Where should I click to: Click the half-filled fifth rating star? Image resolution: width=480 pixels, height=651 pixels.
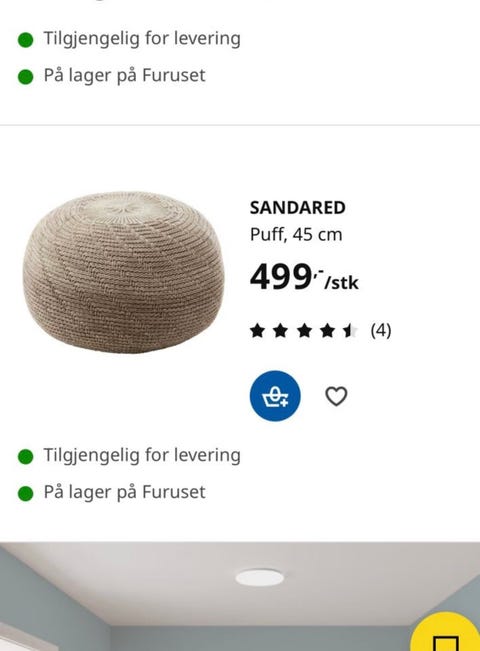350,331
